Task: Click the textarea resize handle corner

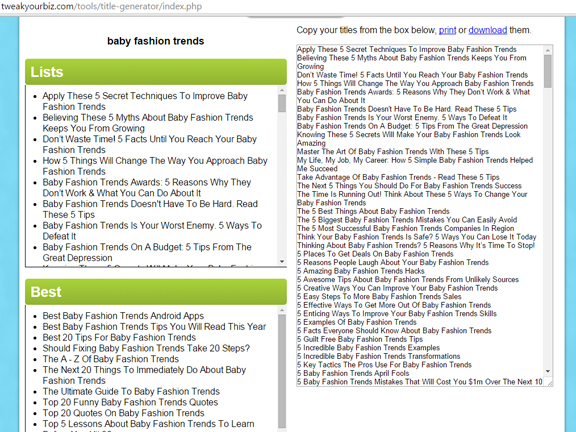Action: [550, 383]
